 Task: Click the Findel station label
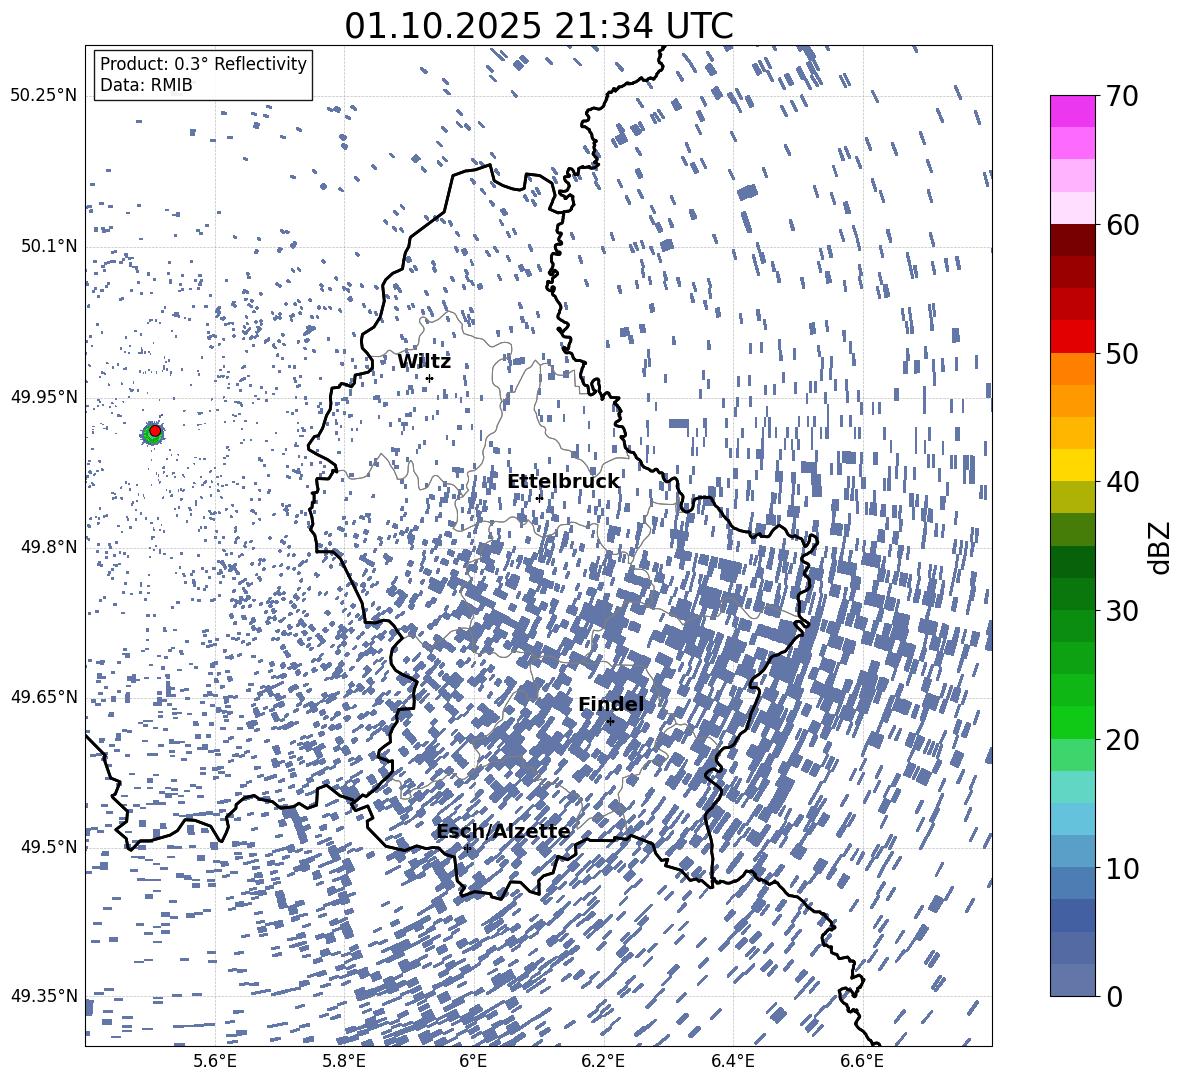pyautogui.click(x=611, y=704)
